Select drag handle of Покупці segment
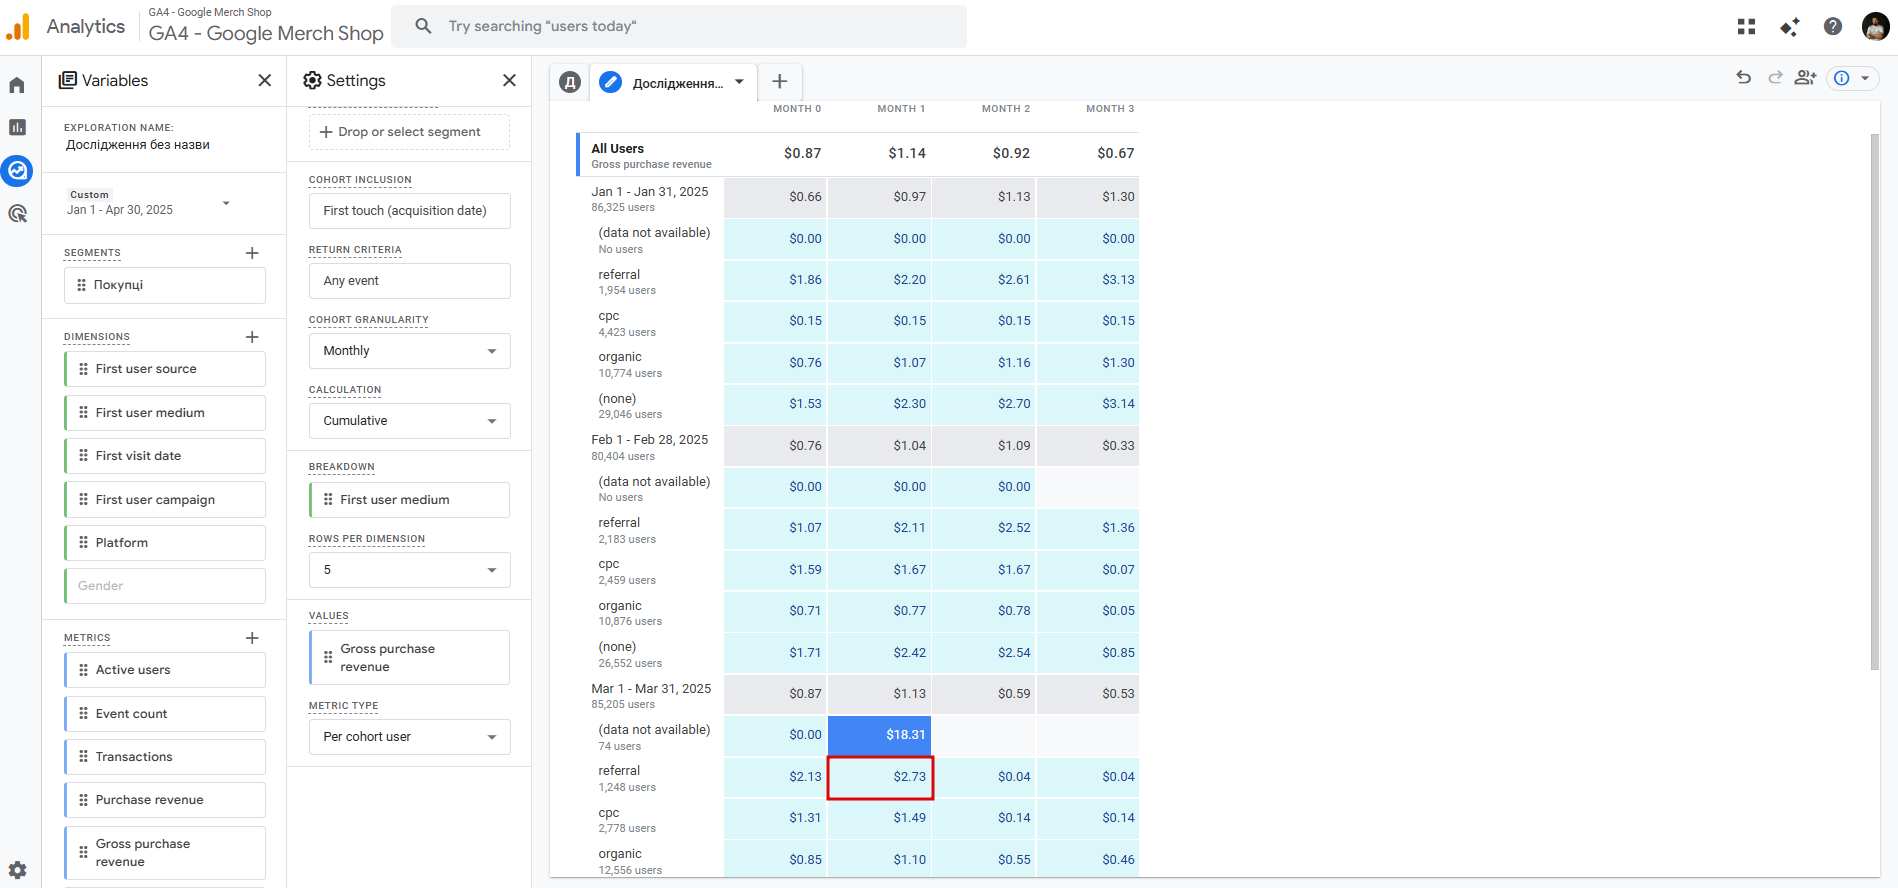1898x888 pixels. click(82, 285)
